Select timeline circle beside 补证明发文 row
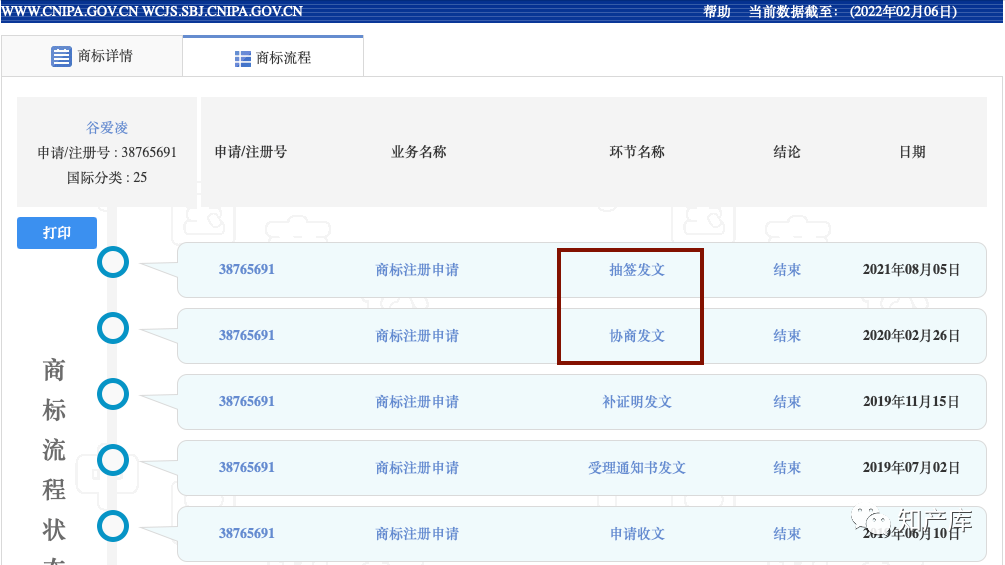The image size is (1005, 565). click(x=113, y=394)
